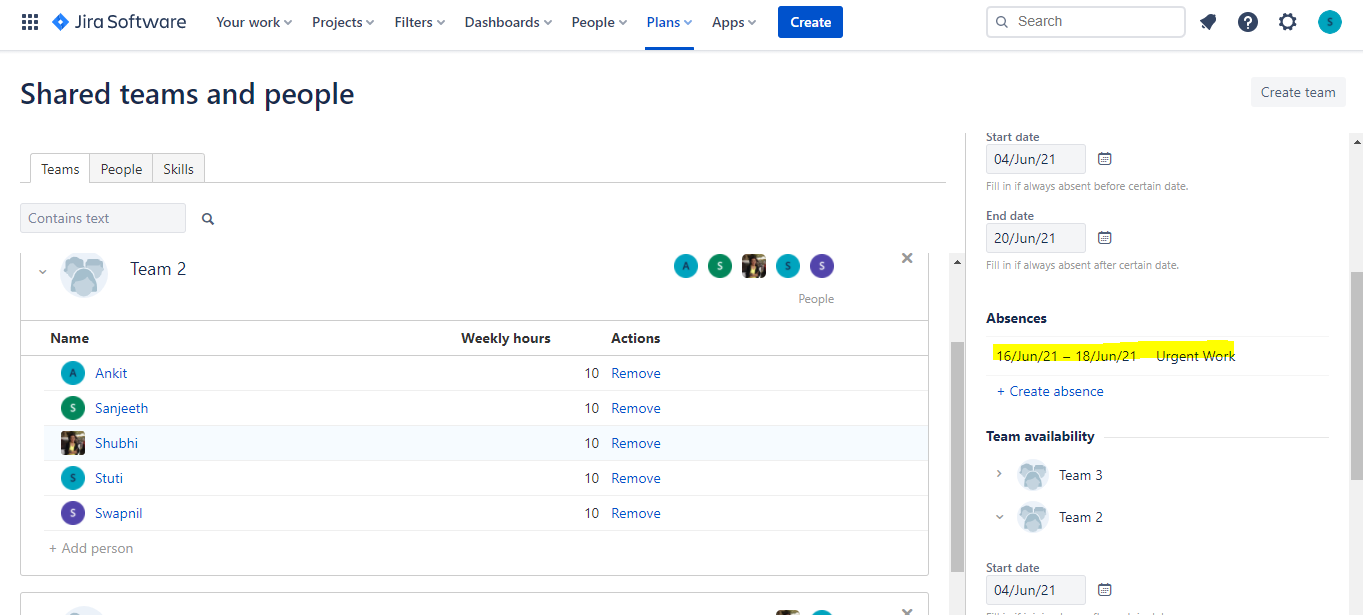This screenshot has width=1363, height=615.
Task: Click the Jira Software logo
Action: point(119,22)
